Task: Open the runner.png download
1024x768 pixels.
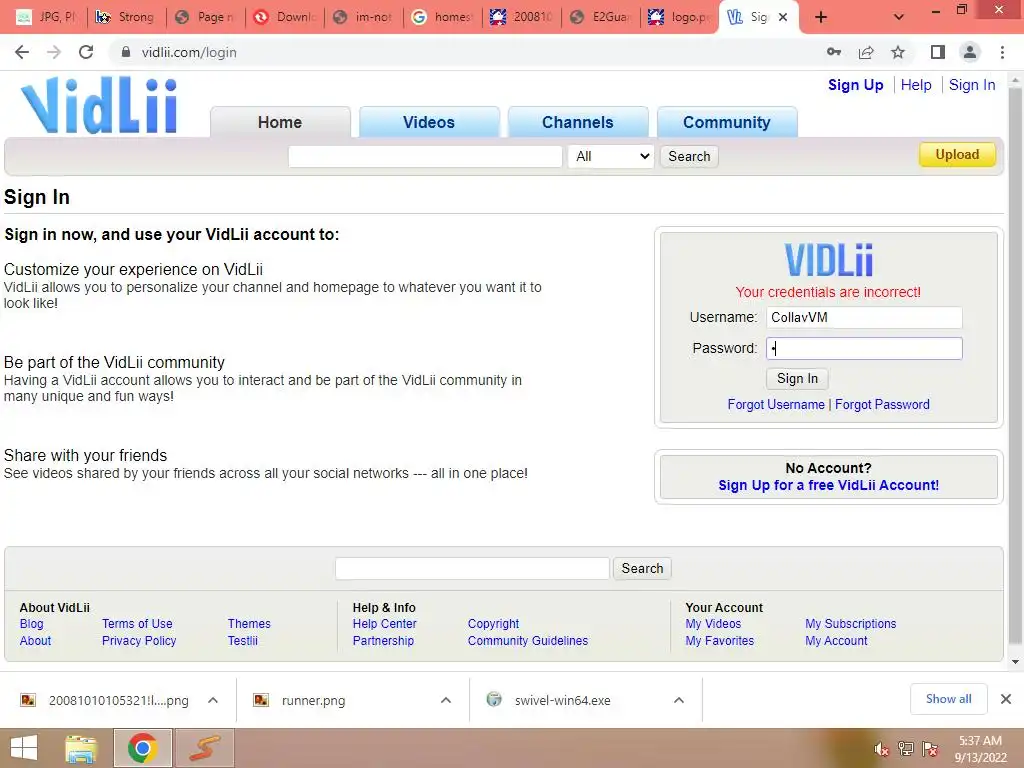Action: click(x=313, y=700)
